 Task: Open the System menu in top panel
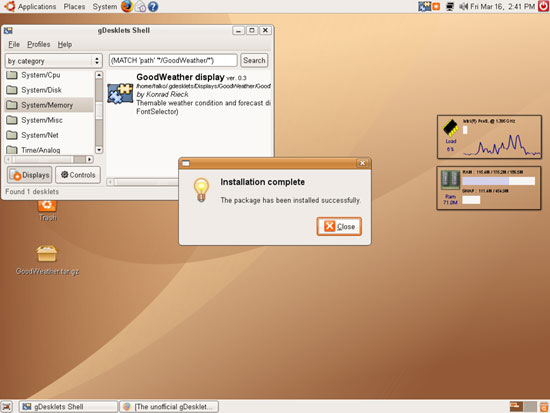(x=105, y=6)
